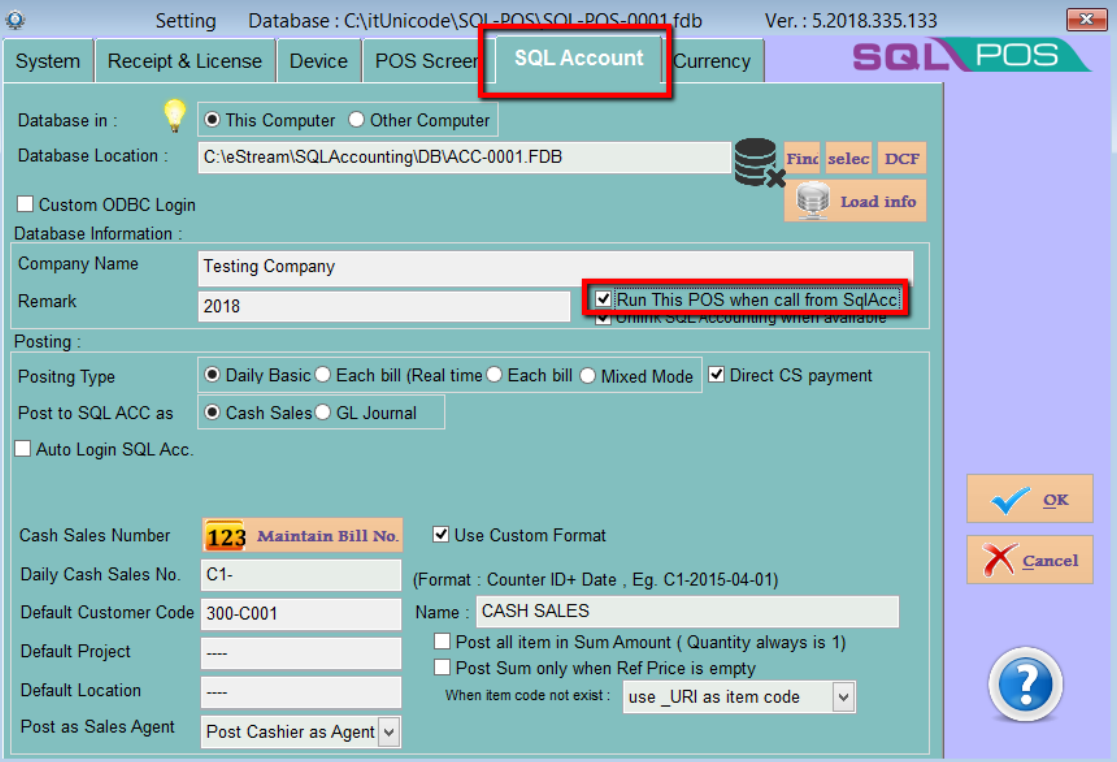The image size is (1117, 762).
Task: Click the database disconnect icon
Action: [x=758, y=162]
